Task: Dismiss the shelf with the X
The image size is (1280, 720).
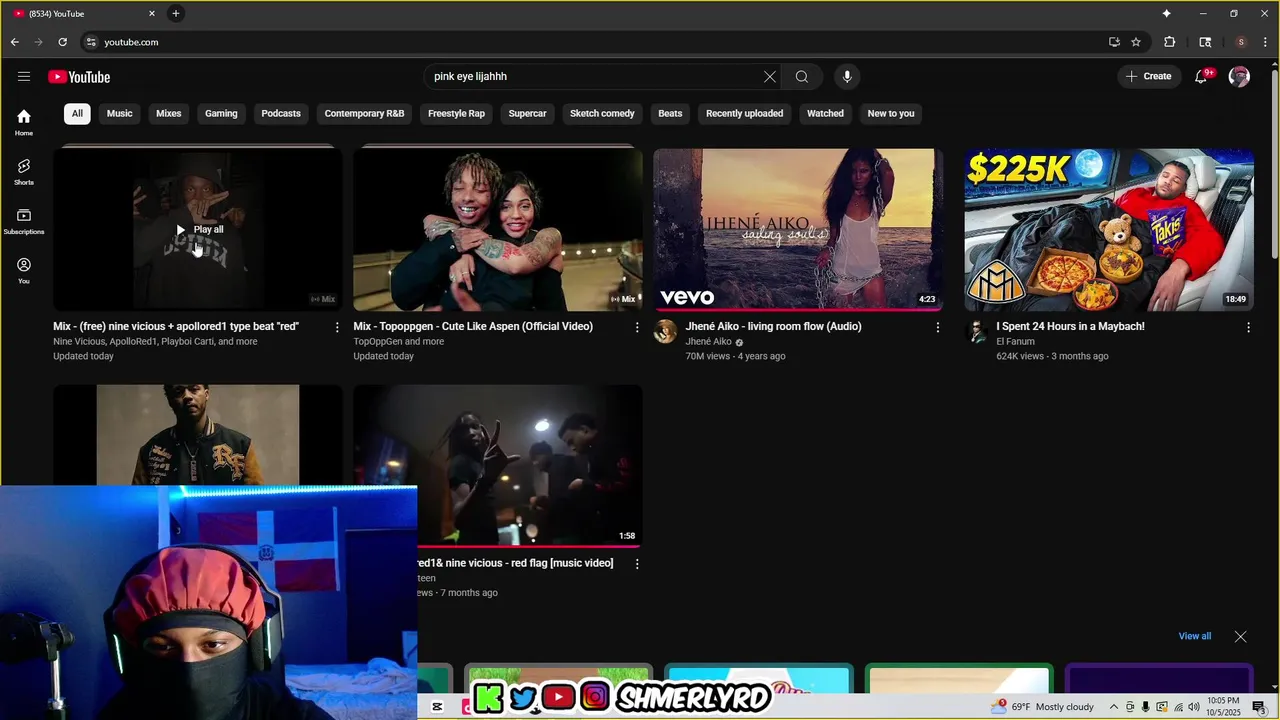Action: (x=1240, y=636)
